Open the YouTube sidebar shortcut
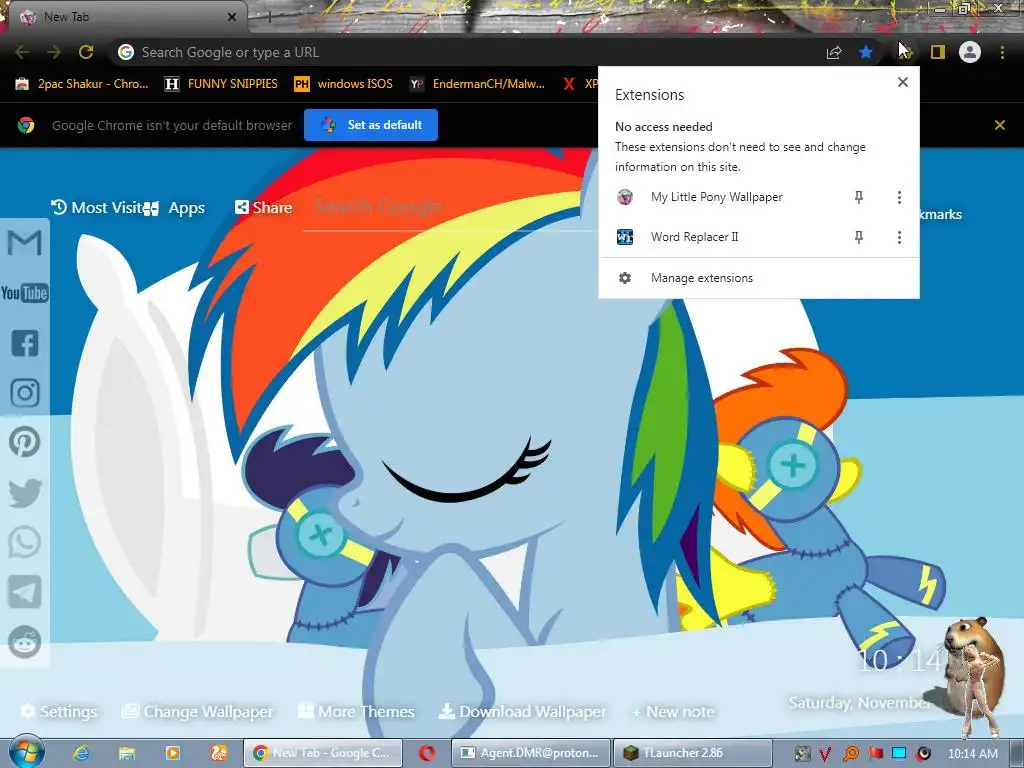The image size is (1024, 768). tap(25, 293)
